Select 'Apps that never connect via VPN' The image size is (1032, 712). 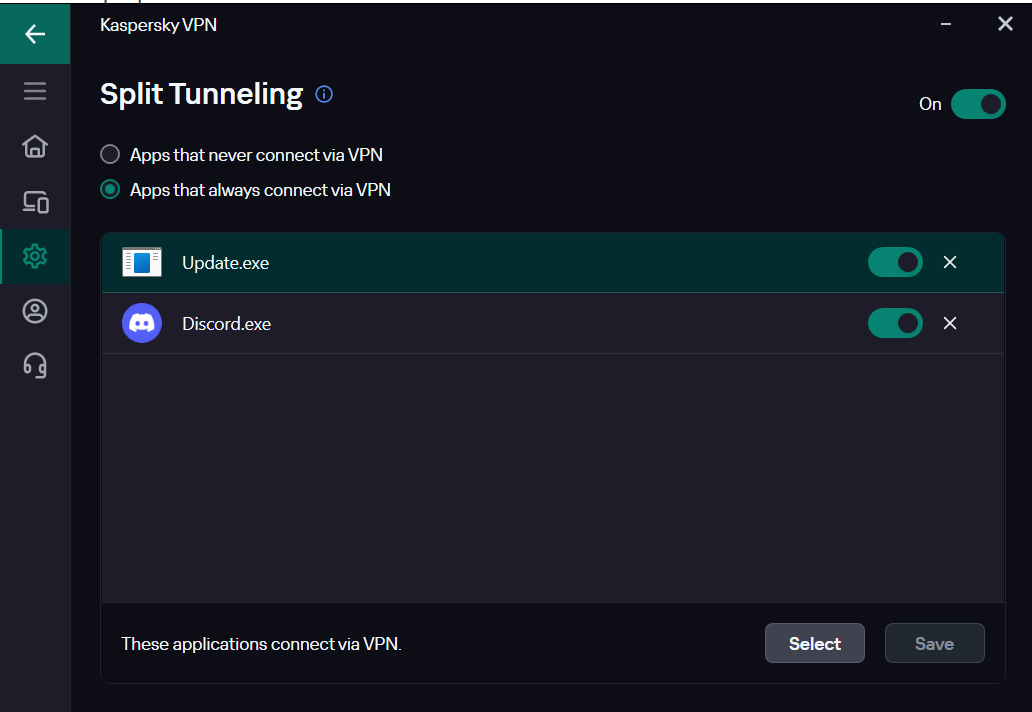(241, 155)
